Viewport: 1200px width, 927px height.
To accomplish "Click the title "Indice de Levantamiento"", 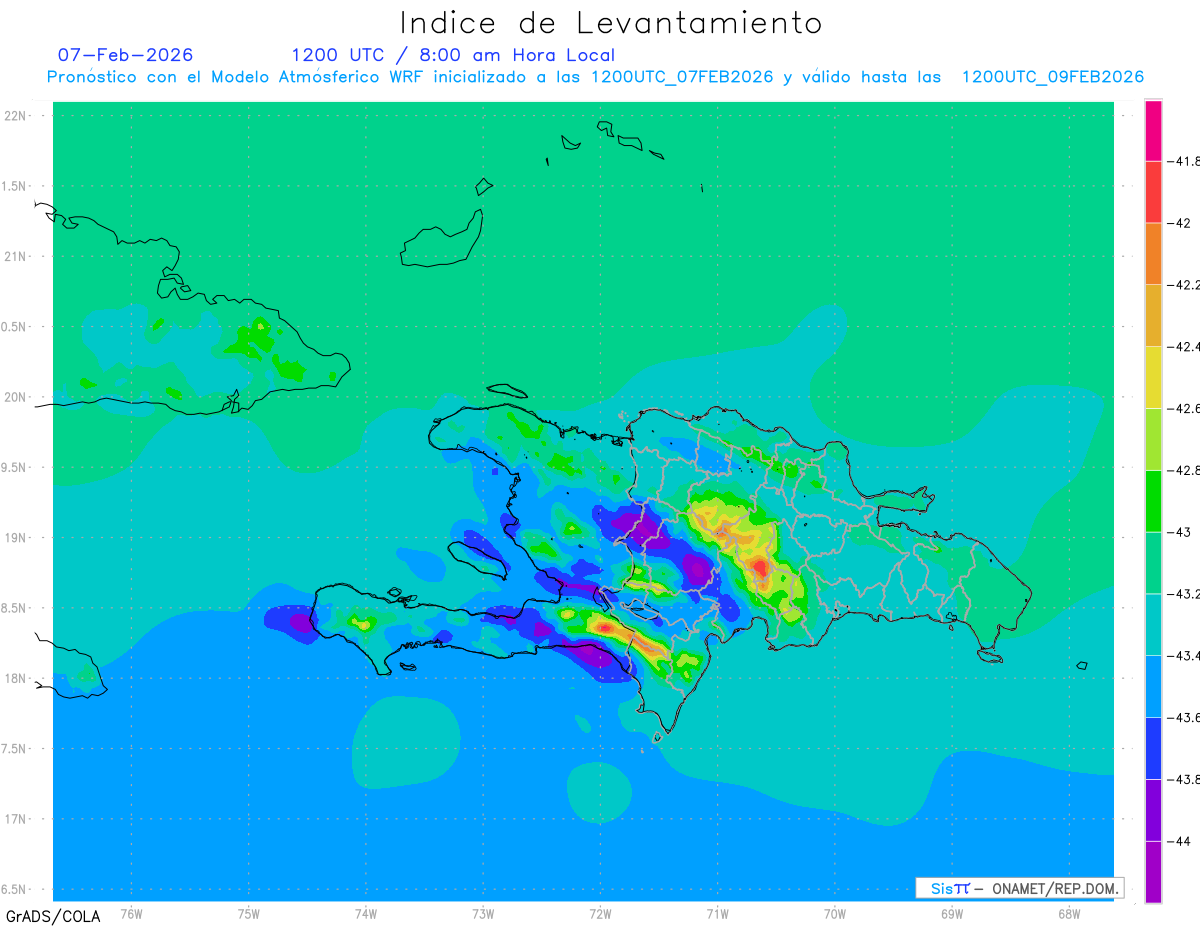I will tap(611, 22).
